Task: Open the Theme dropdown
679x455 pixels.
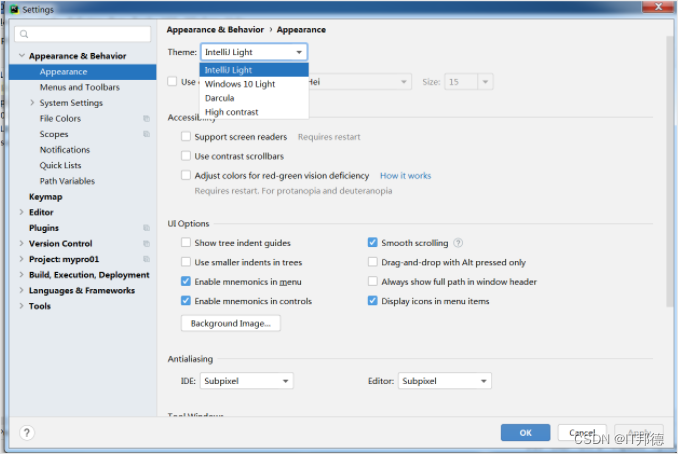Action: [x=254, y=52]
